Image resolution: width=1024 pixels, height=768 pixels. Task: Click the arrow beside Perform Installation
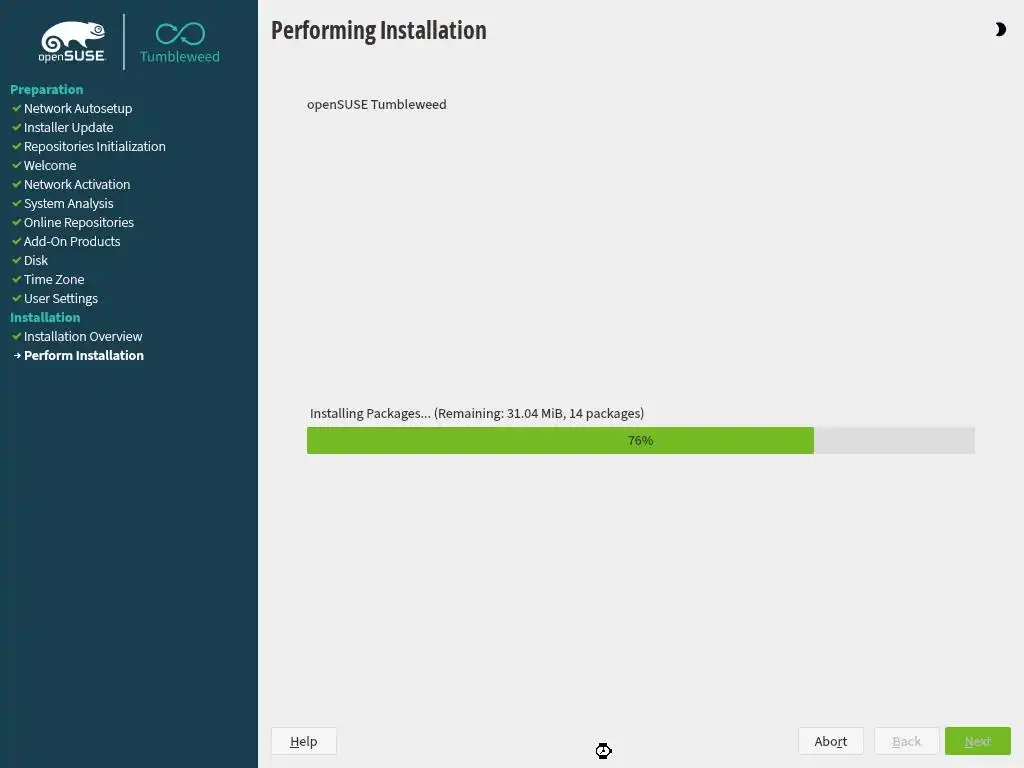[17, 355]
